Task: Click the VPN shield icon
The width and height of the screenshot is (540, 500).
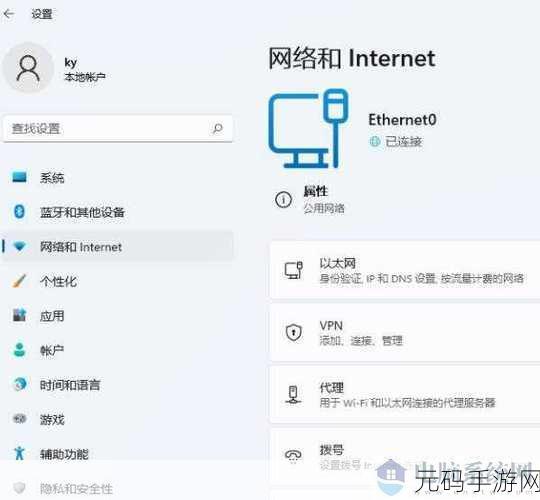Action: pos(293,332)
